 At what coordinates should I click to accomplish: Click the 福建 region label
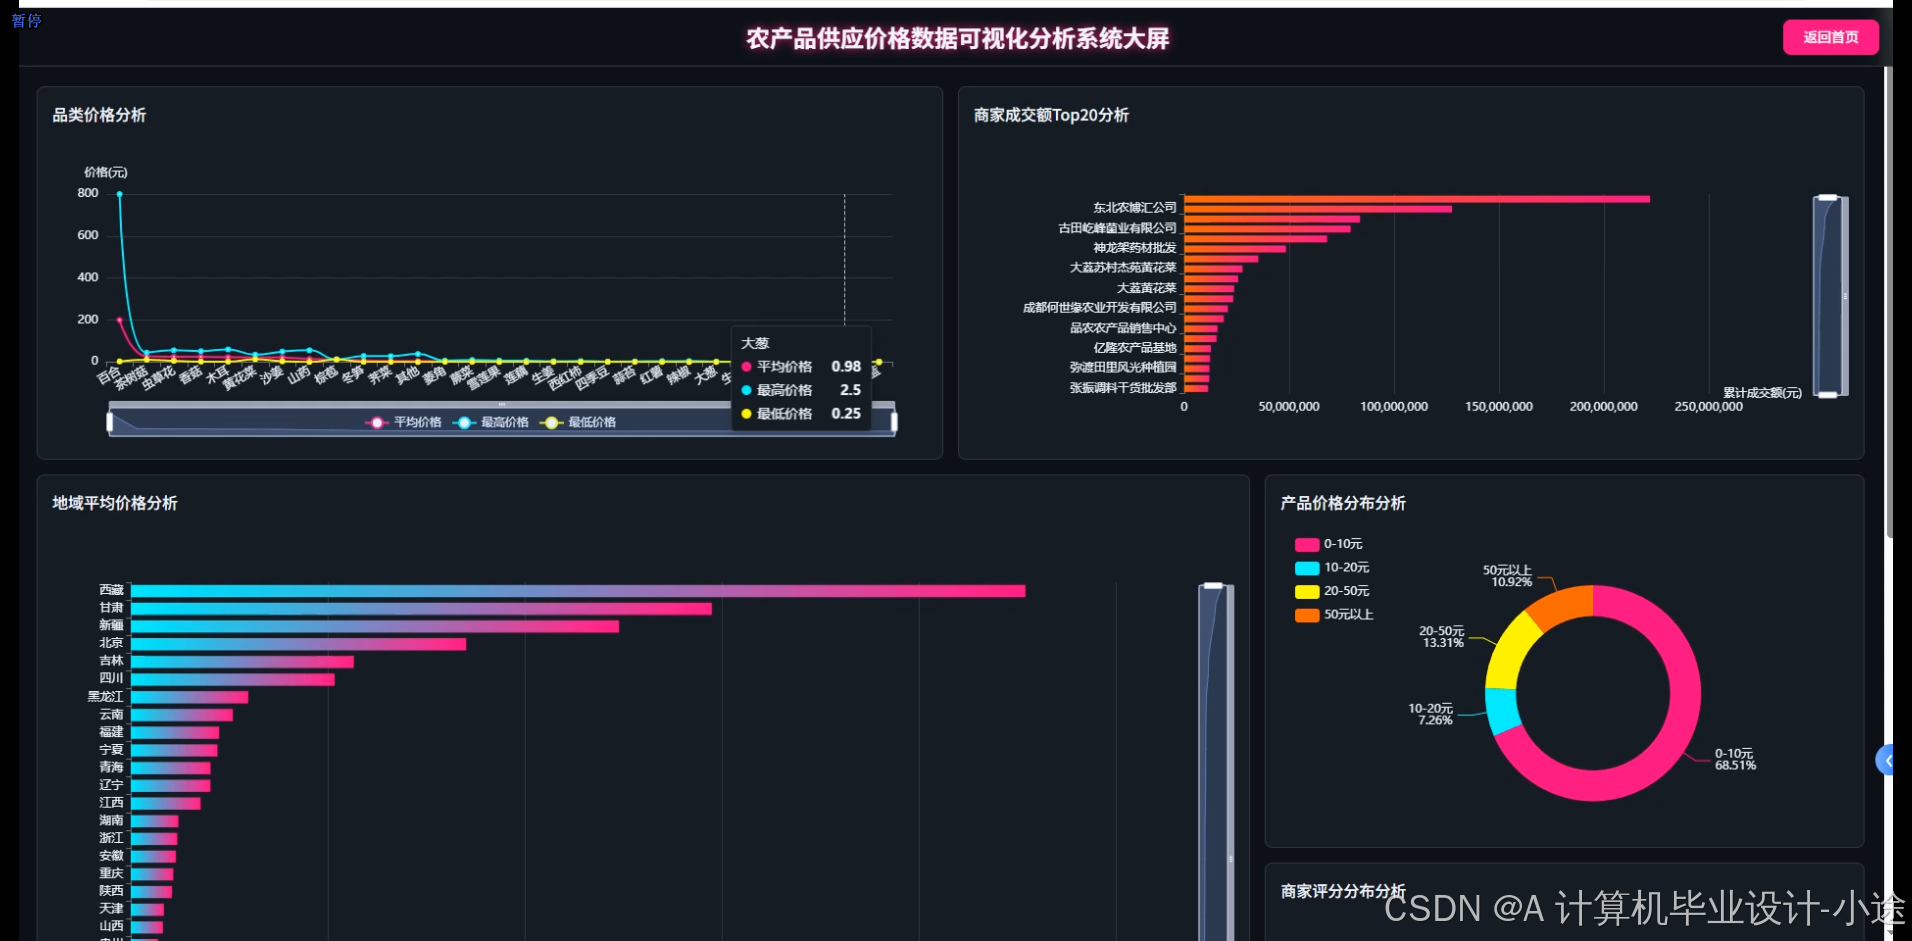click(111, 732)
